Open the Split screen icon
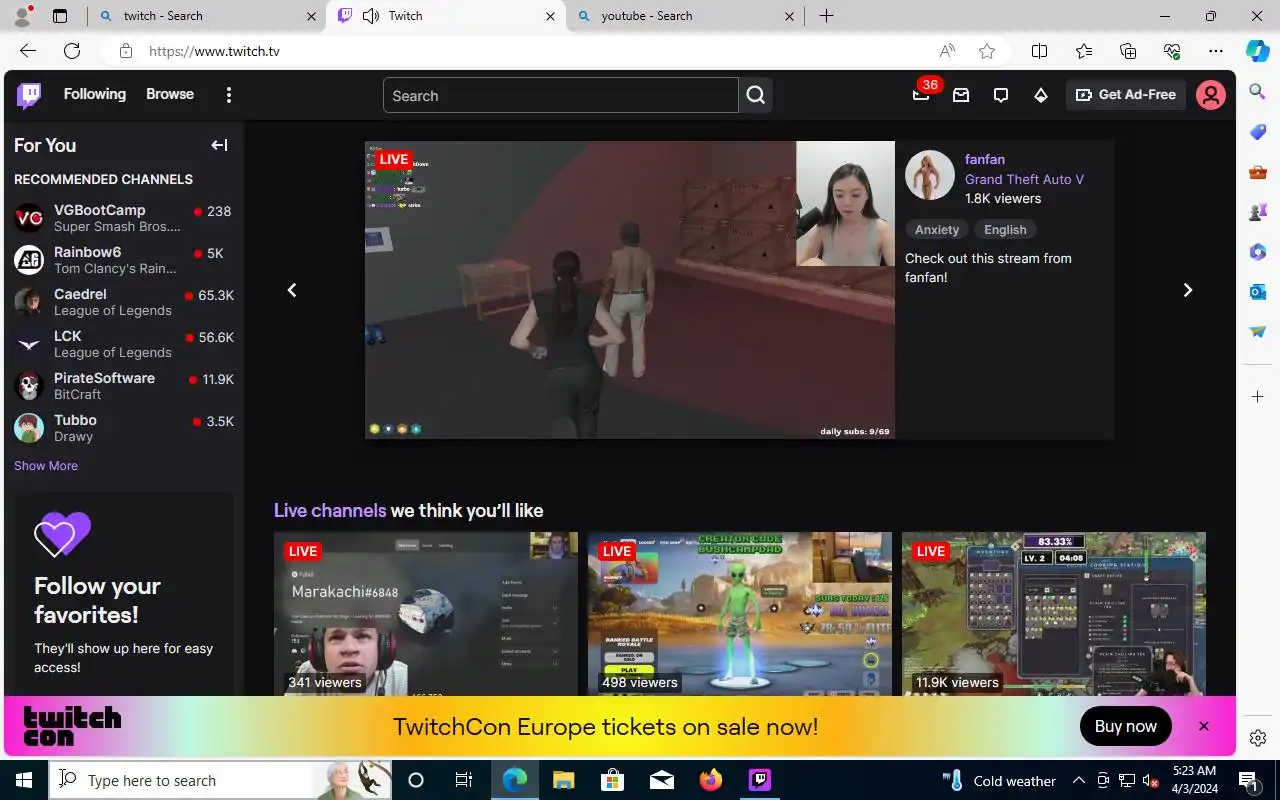Image resolution: width=1280 pixels, height=800 pixels. [1040, 51]
